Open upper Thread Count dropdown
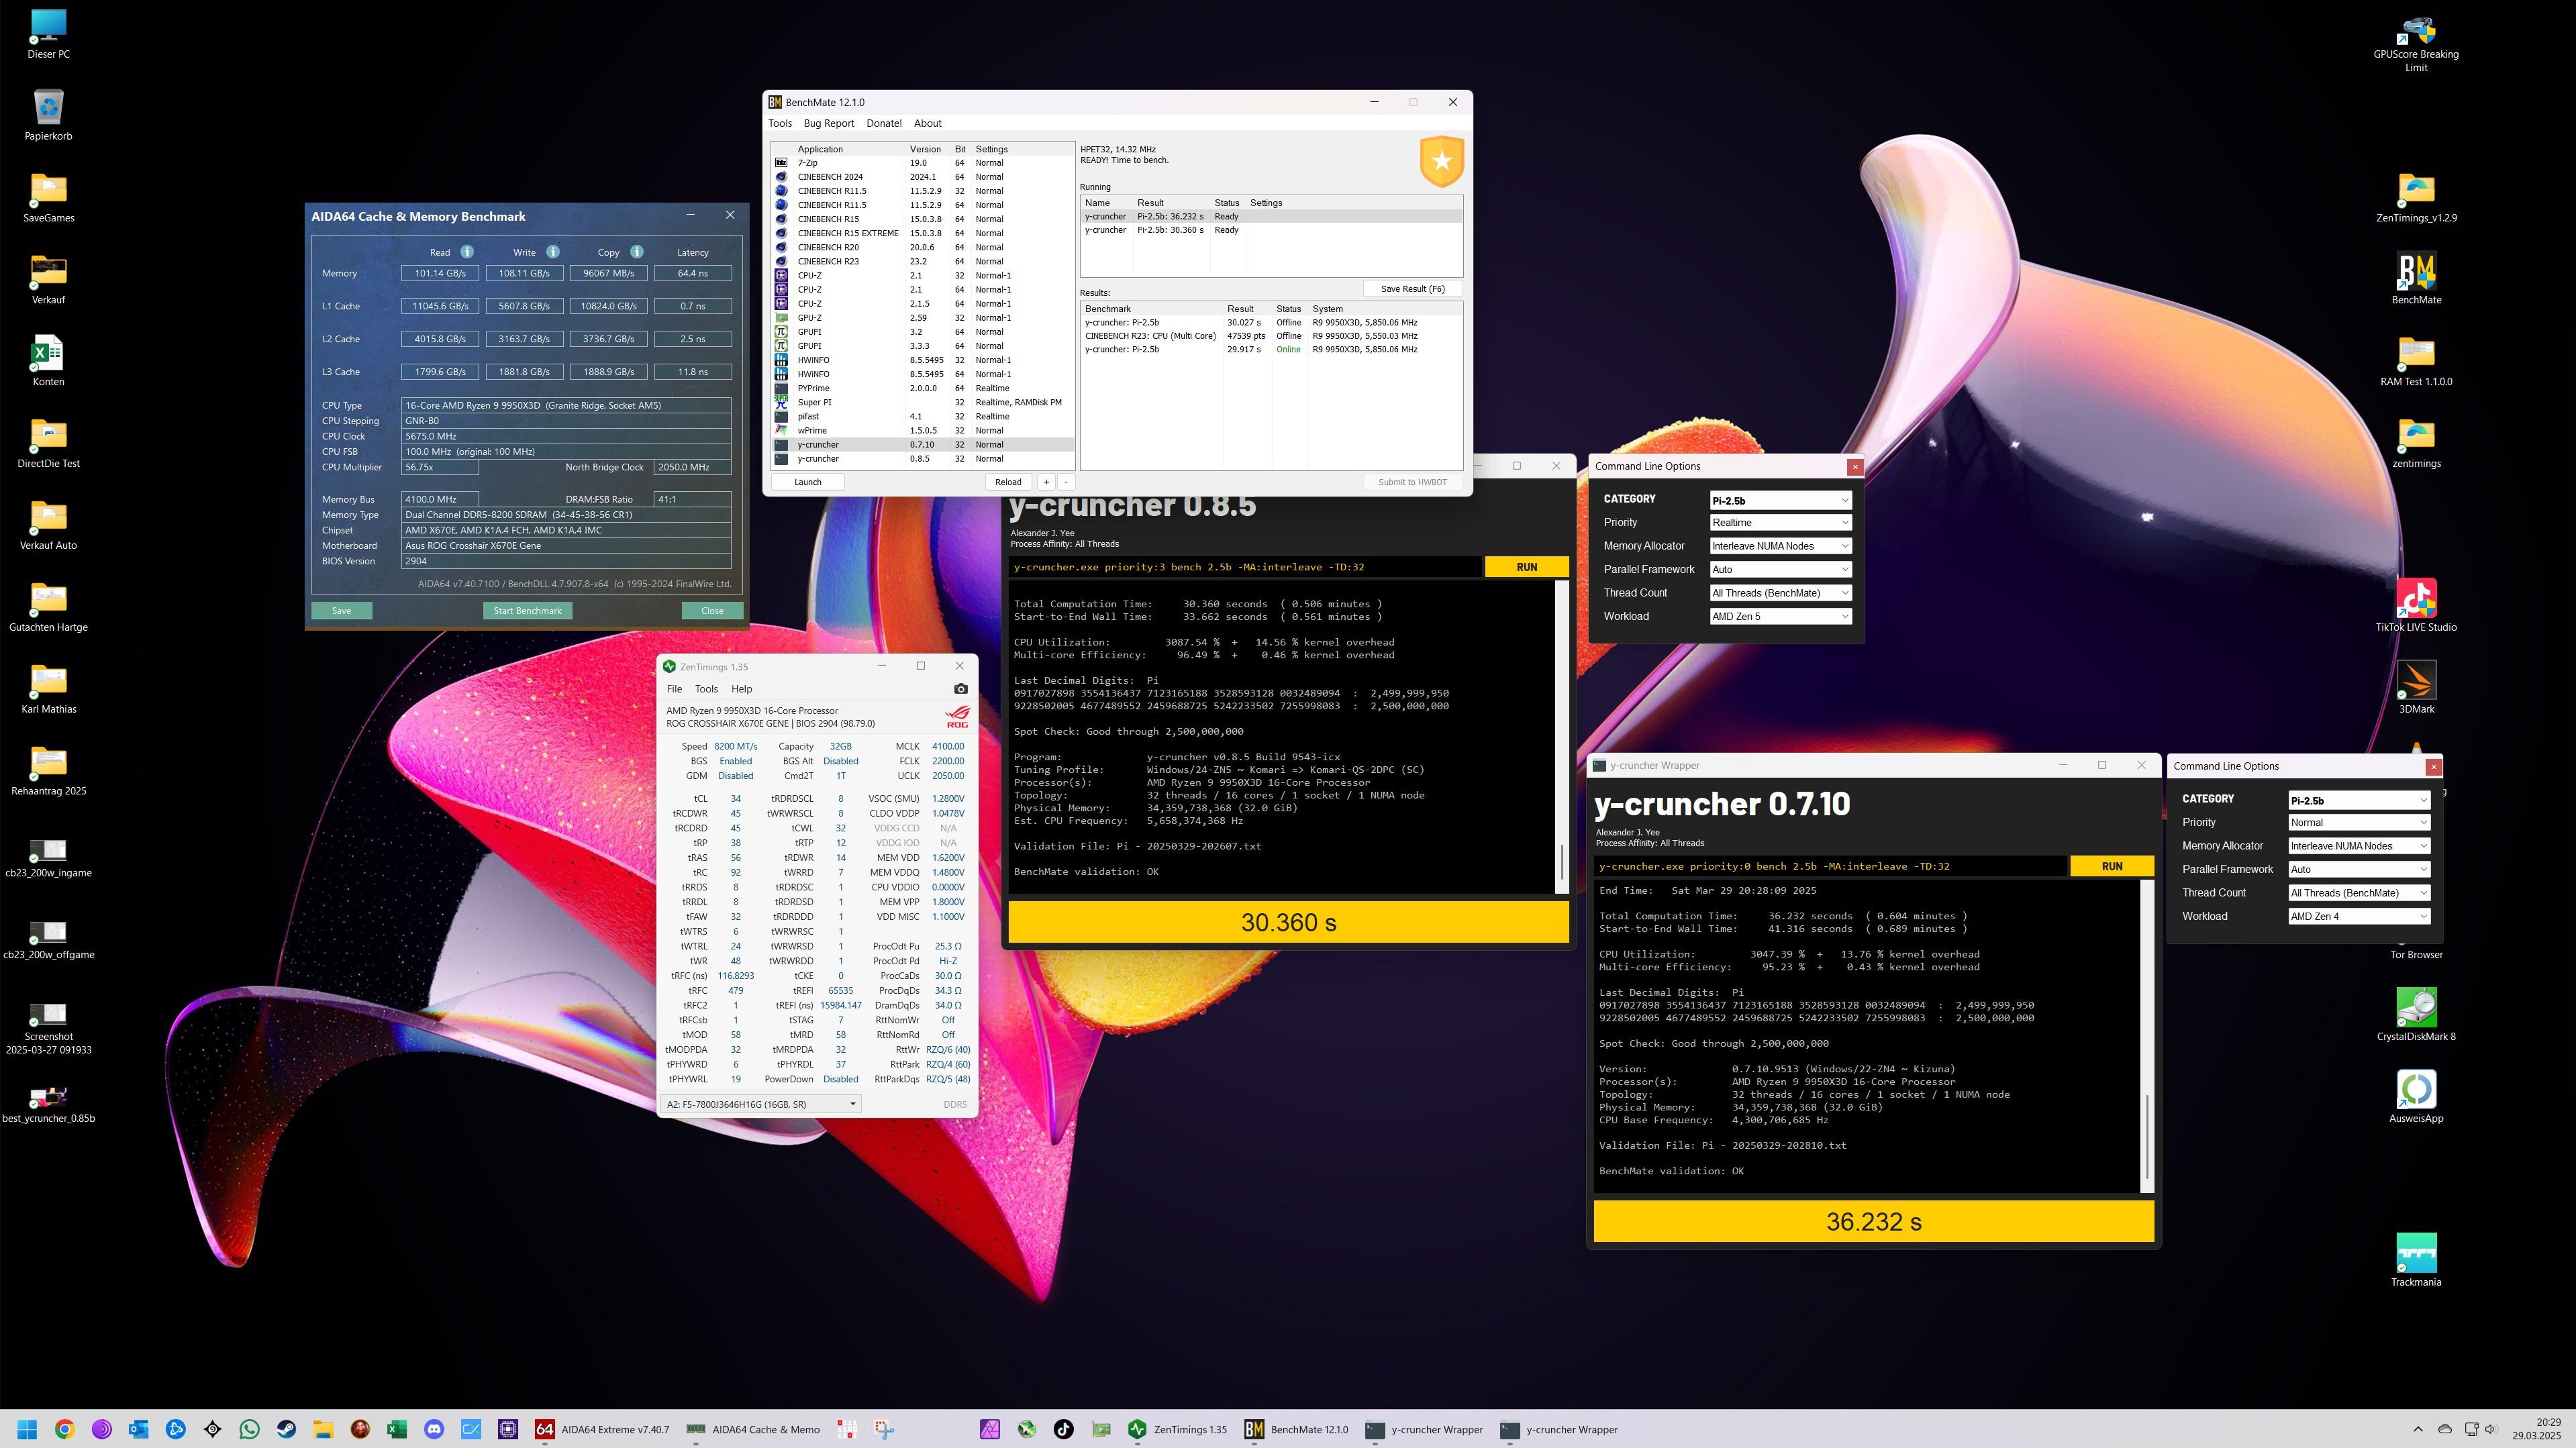 point(1780,593)
